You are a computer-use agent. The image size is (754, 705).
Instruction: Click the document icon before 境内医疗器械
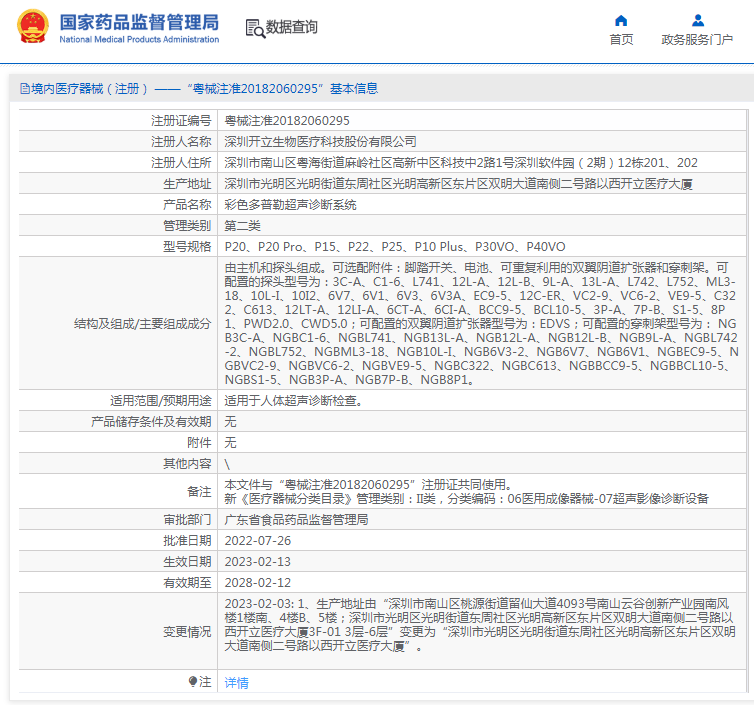[x=25, y=89]
